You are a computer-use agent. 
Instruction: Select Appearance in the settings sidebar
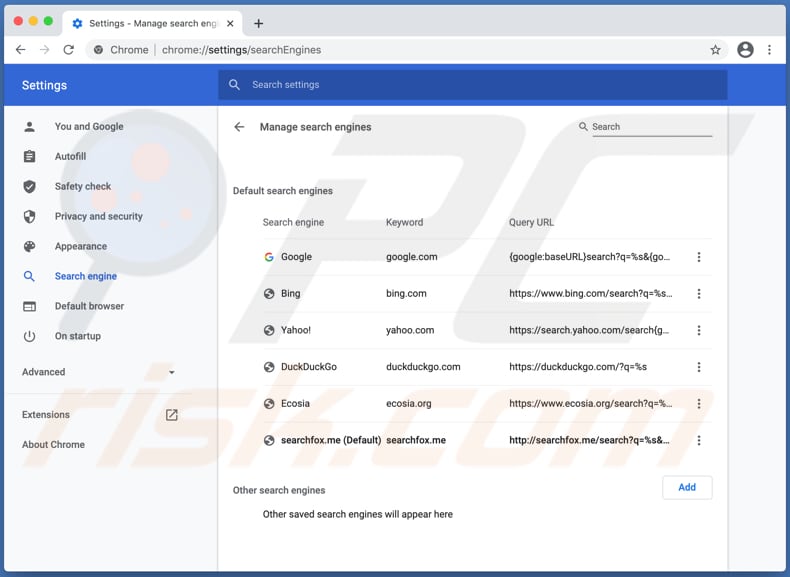pos(80,246)
